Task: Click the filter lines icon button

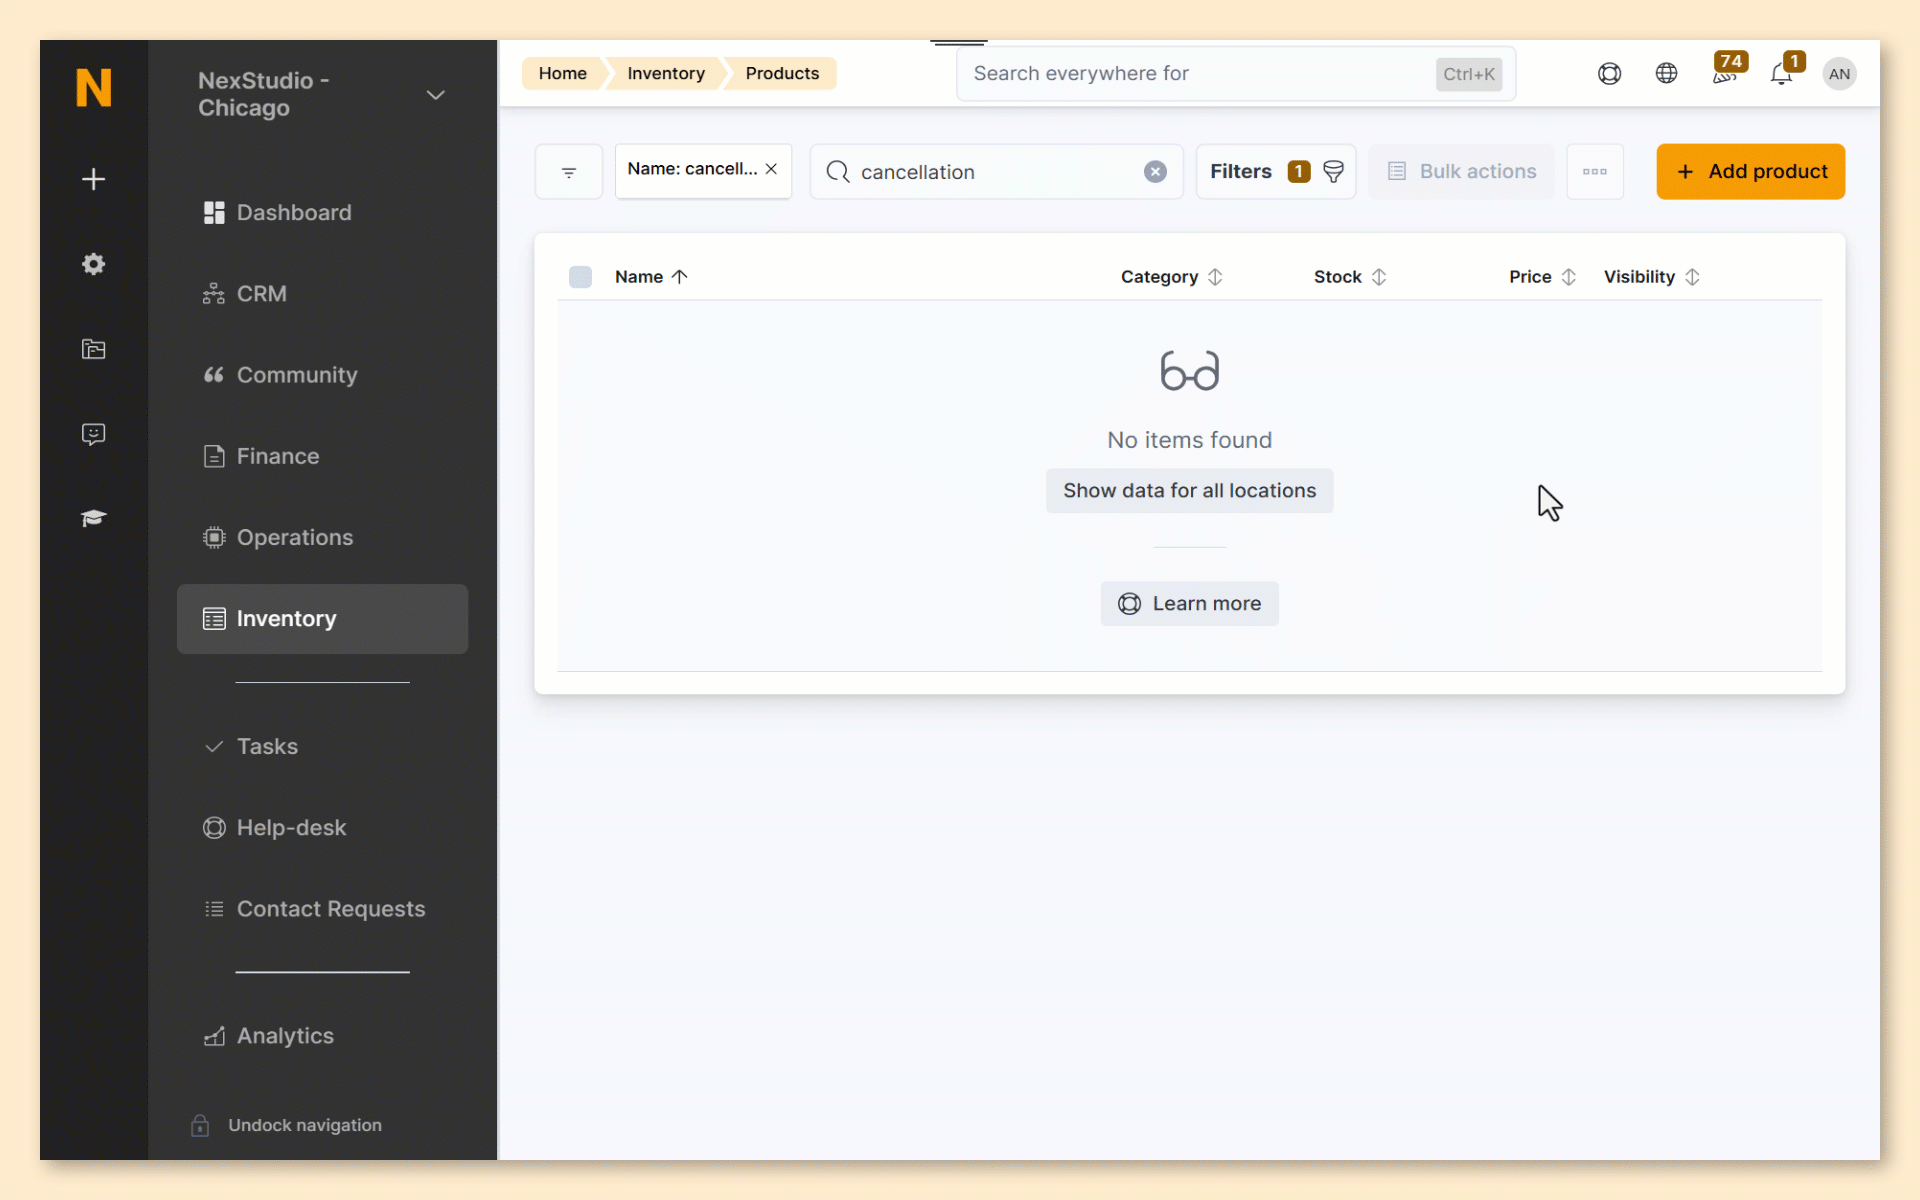Action: click(569, 172)
